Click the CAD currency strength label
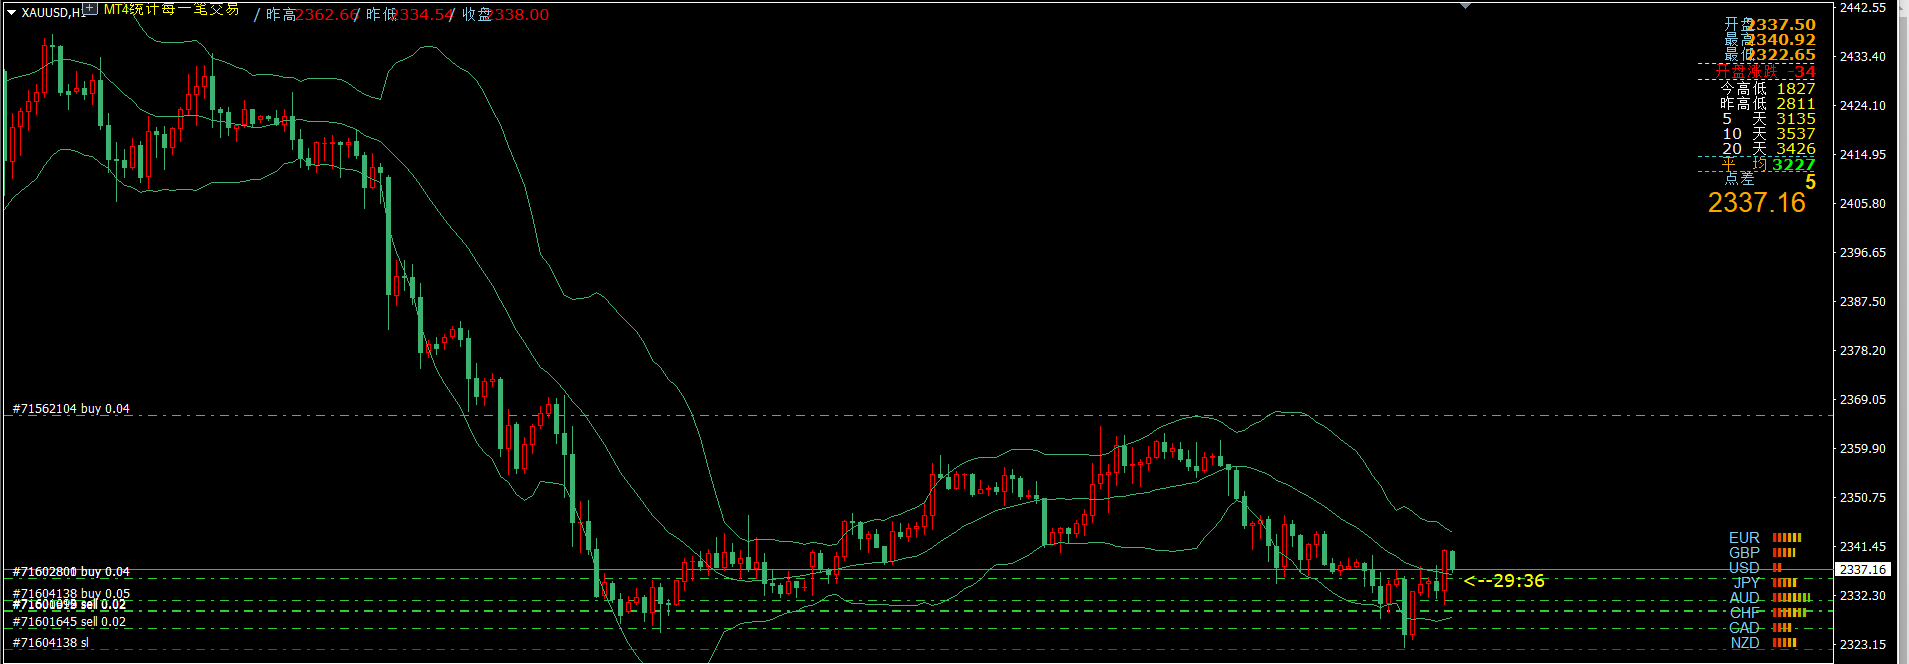 click(1745, 628)
